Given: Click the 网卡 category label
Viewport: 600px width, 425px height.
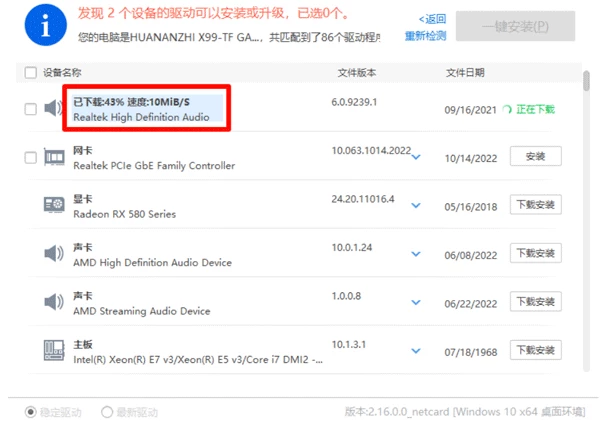Looking at the screenshot, I should pyautogui.click(x=83, y=150).
